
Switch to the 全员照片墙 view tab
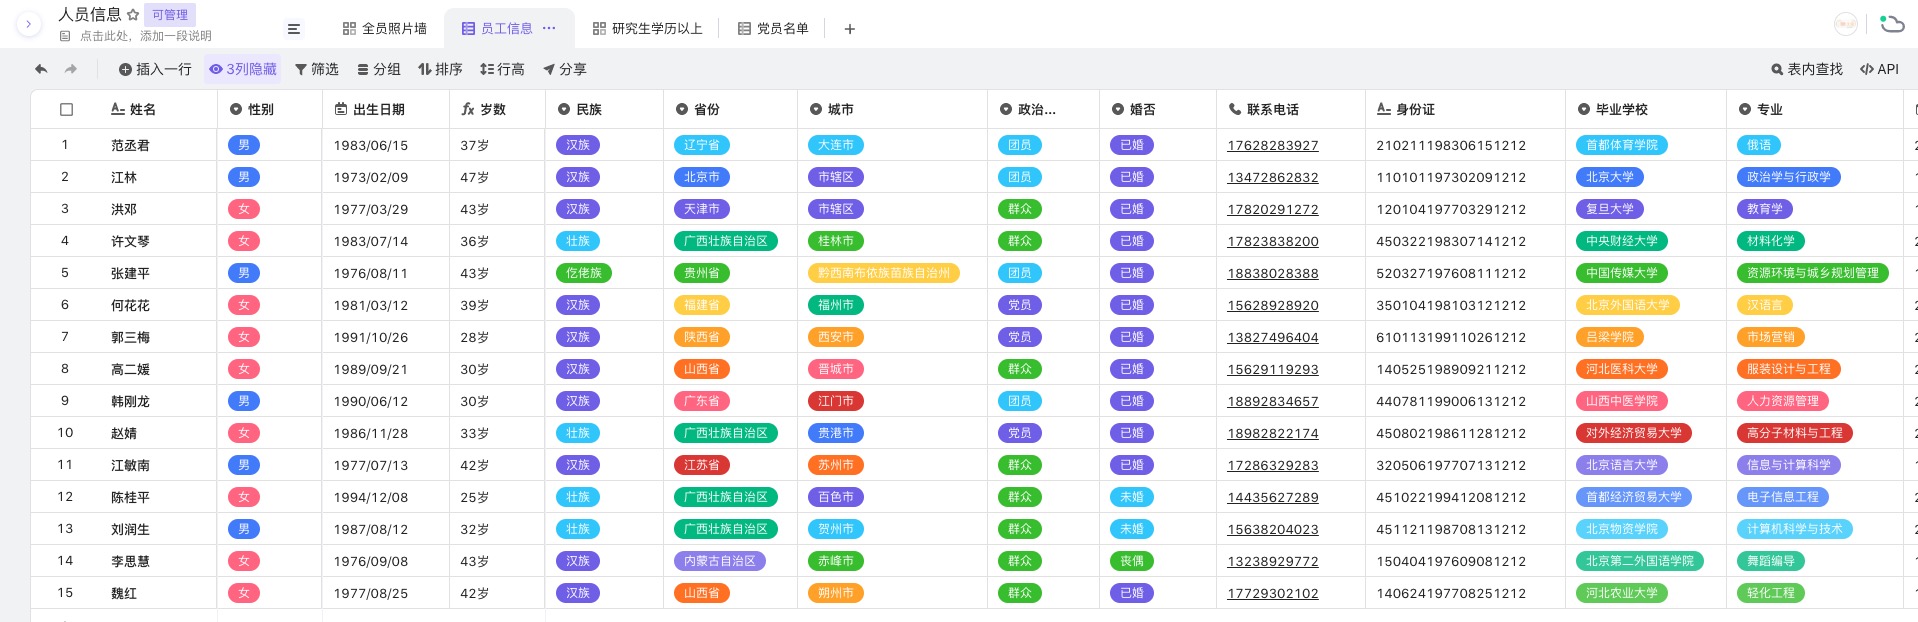tap(385, 29)
